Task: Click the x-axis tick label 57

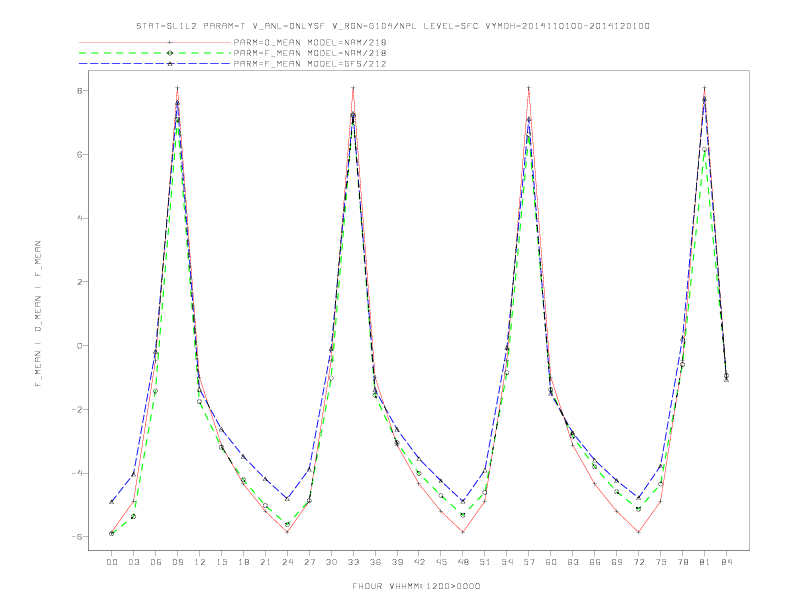Action: 529,562
